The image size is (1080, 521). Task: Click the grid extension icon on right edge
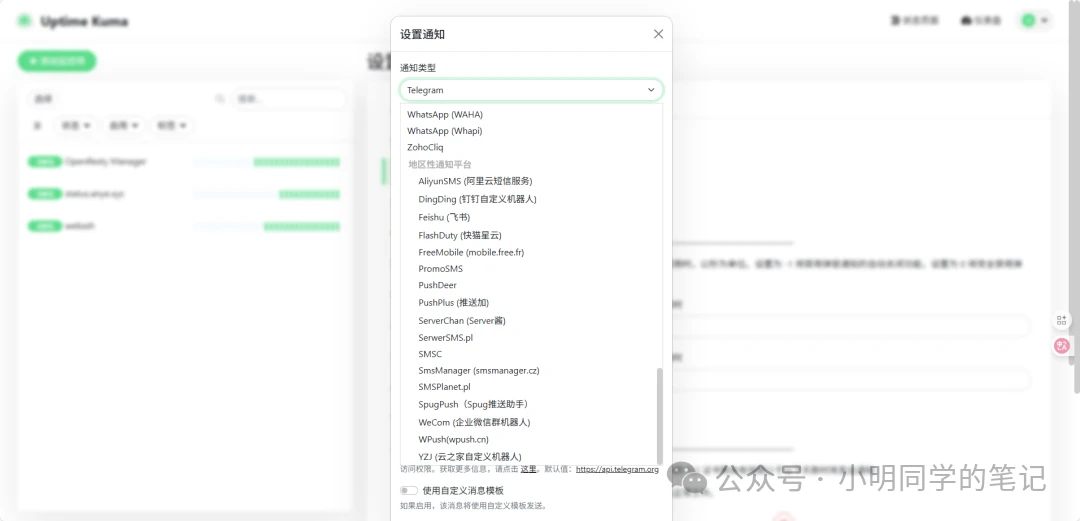1061,320
